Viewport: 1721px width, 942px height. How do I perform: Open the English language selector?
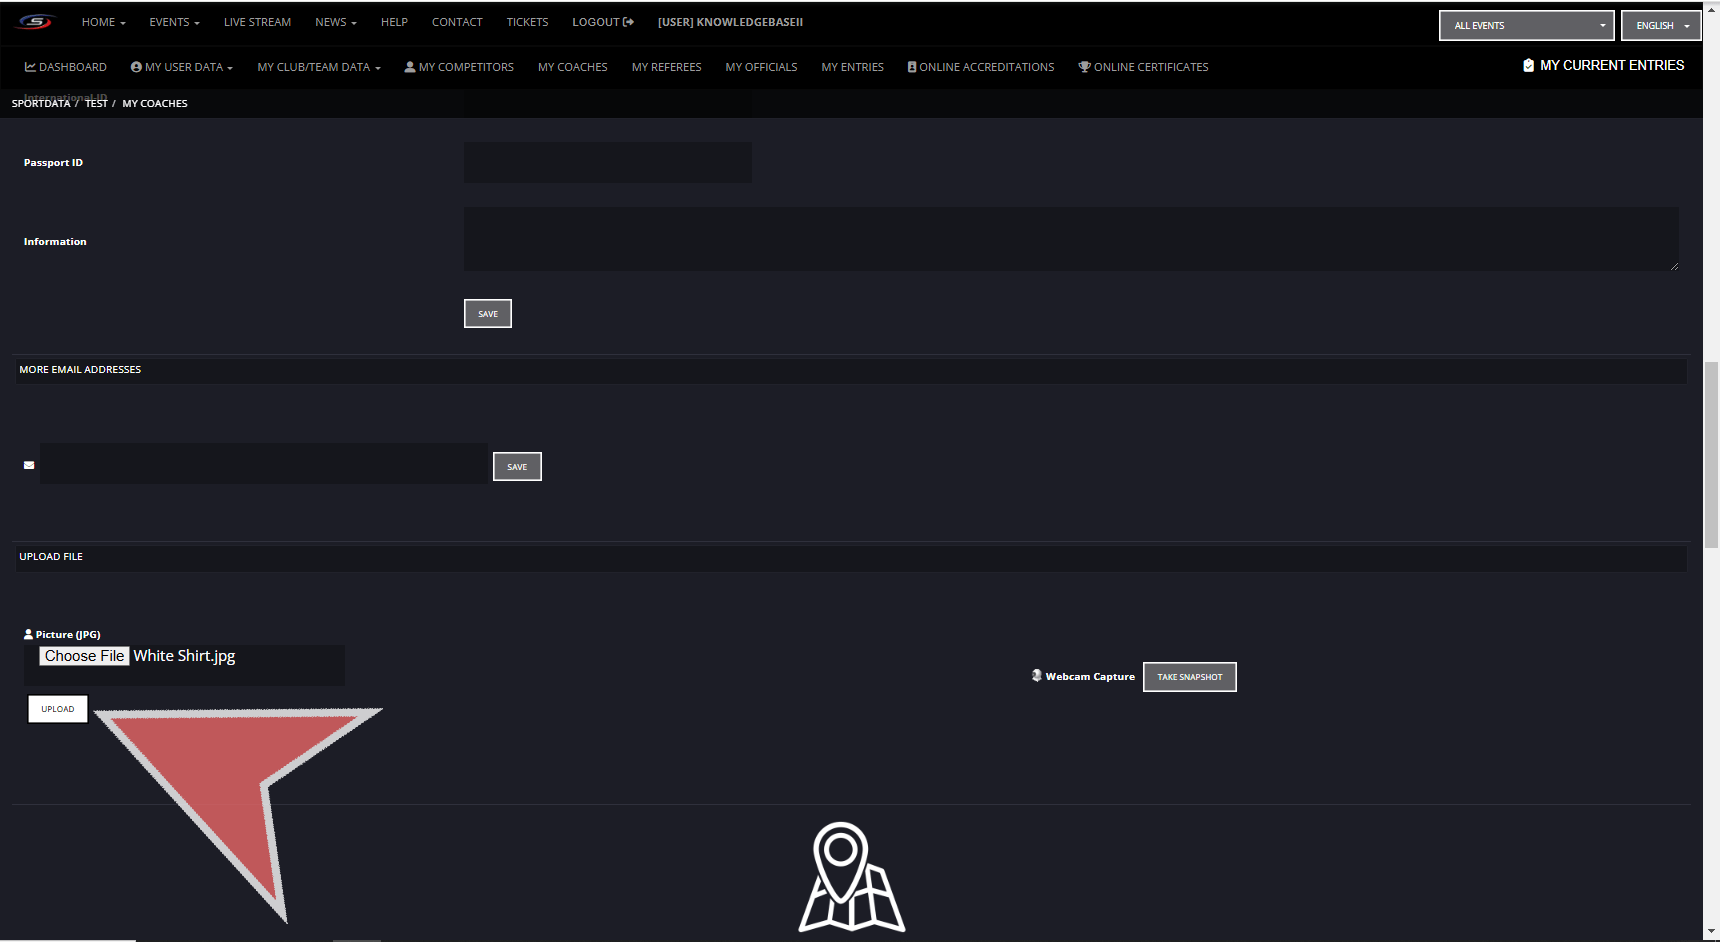pos(1660,25)
